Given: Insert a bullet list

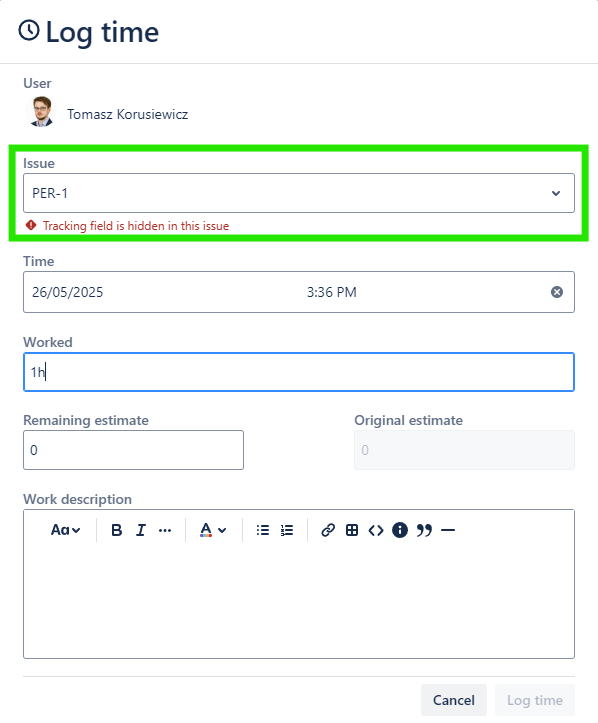Looking at the screenshot, I should 263,530.
